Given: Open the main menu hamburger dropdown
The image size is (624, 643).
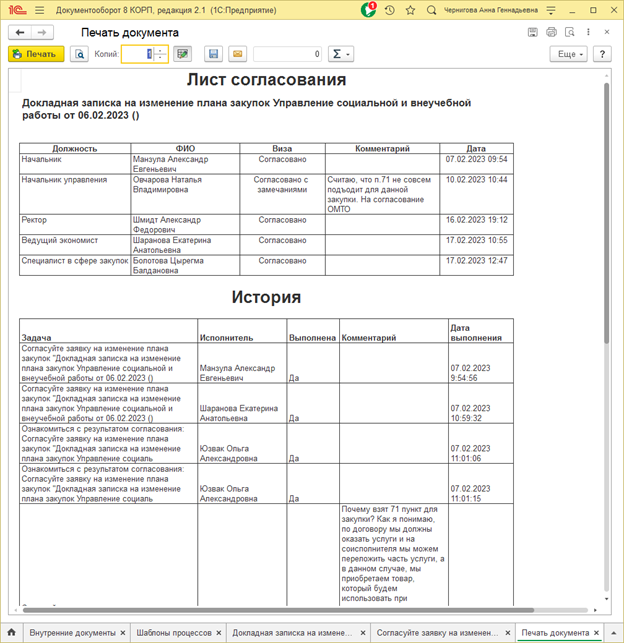Looking at the screenshot, I should pos(37,10).
